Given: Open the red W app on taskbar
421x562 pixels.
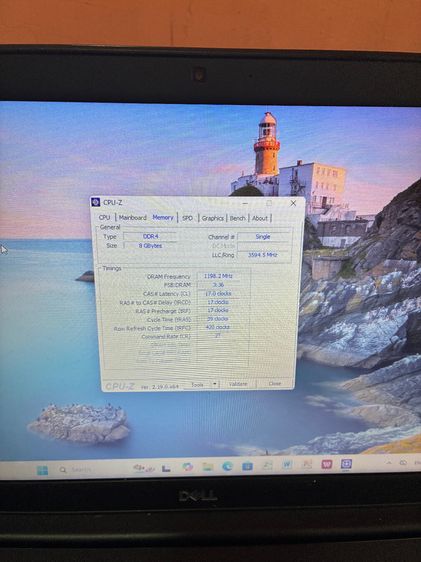Looking at the screenshot, I should pyautogui.click(x=326, y=465).
